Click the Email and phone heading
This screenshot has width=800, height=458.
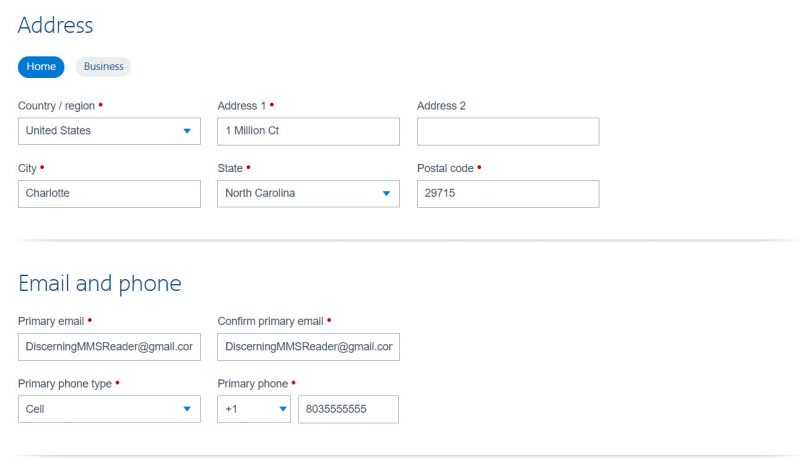(100, 283)
